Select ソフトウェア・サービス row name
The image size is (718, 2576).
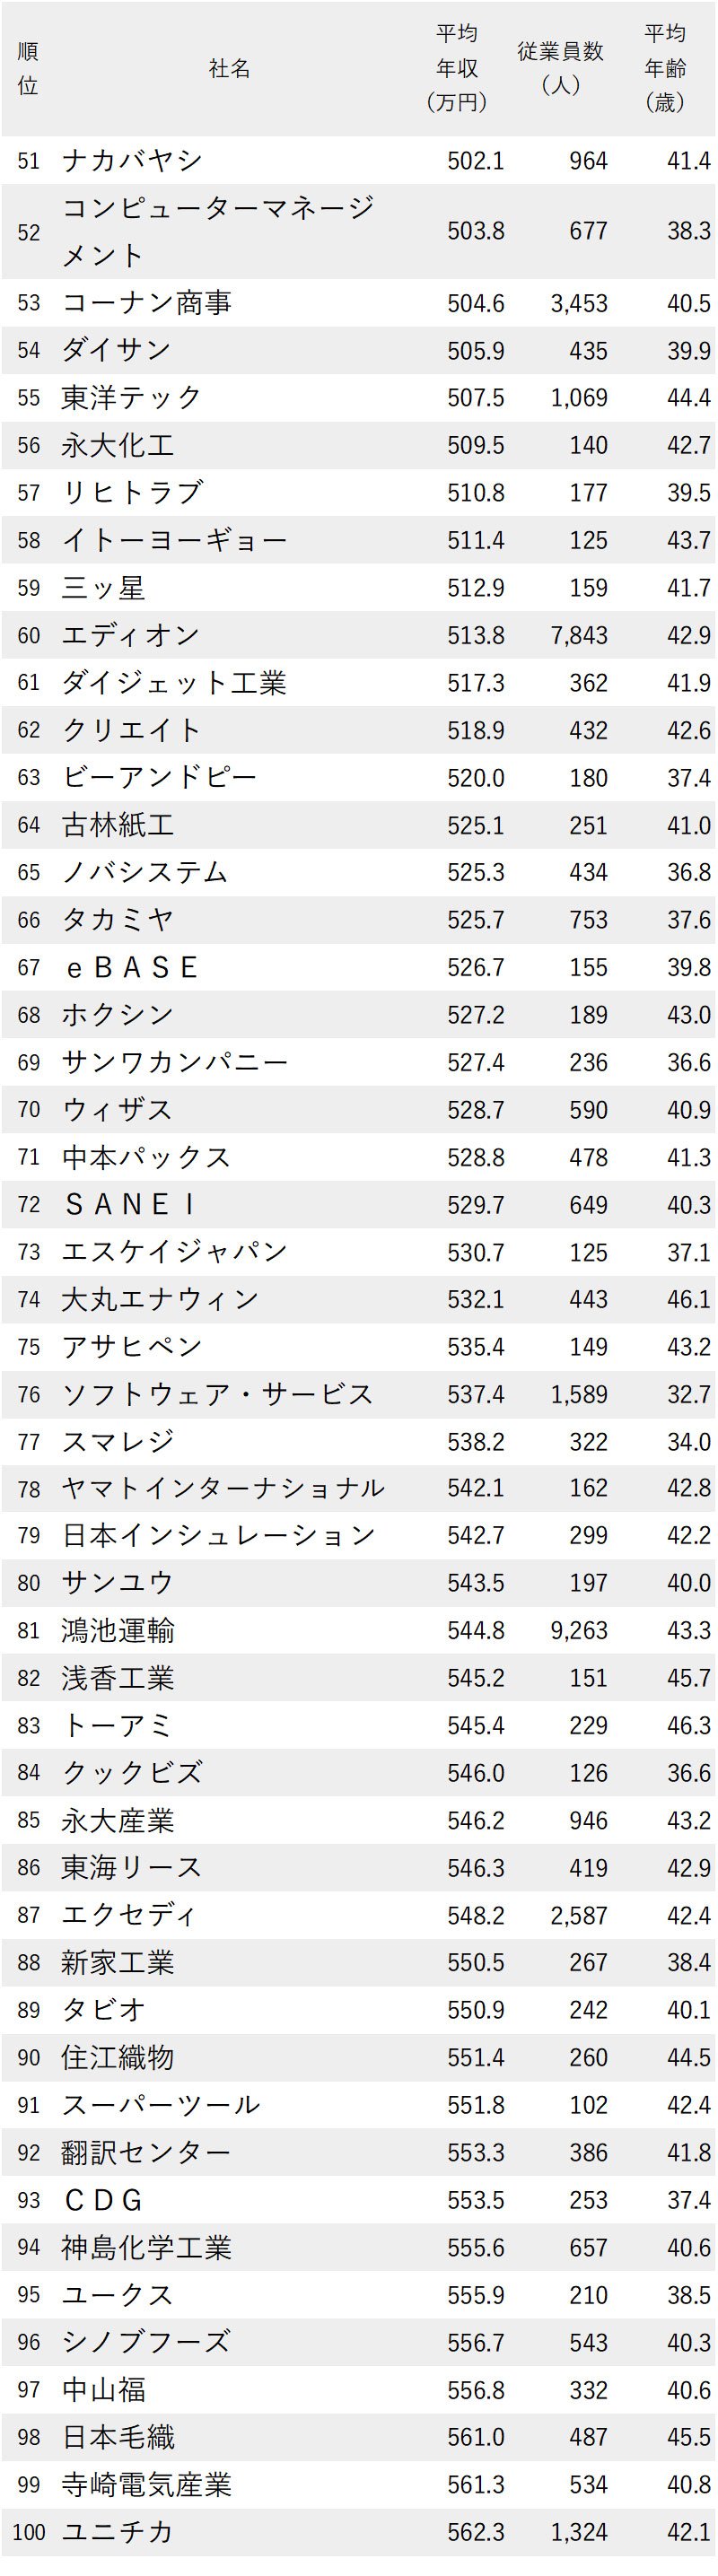coord(217,1394)
